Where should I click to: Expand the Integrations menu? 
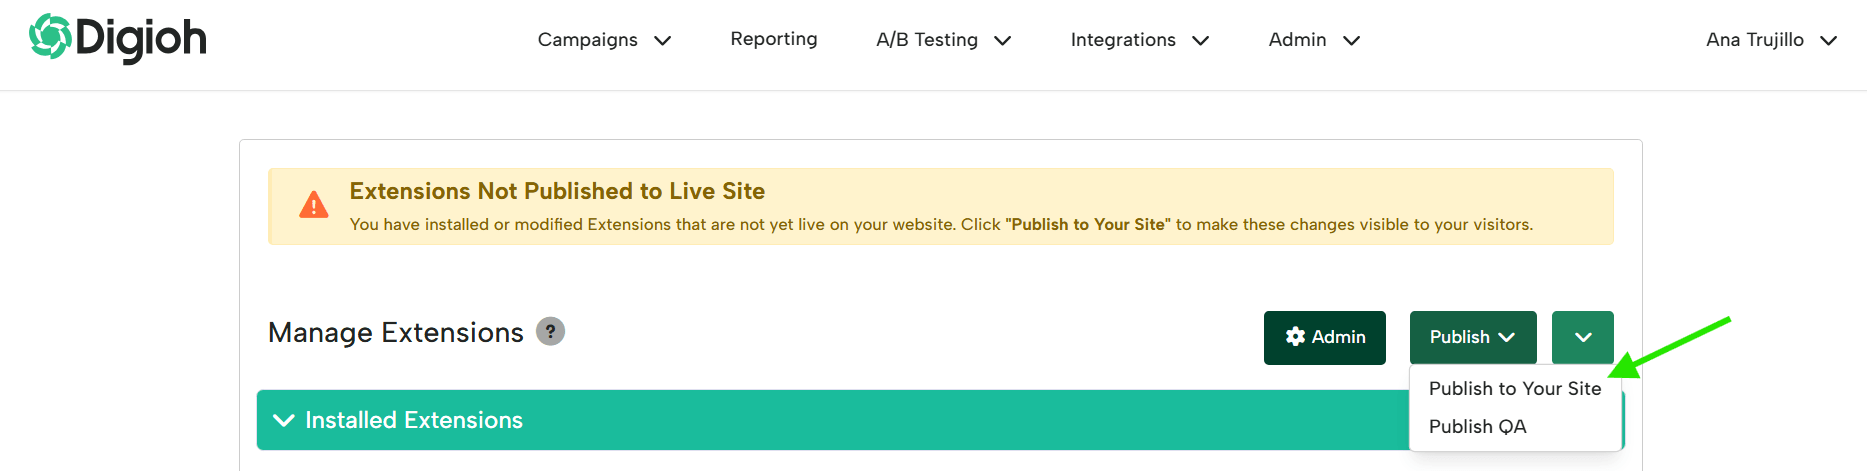pos(1140,40)
